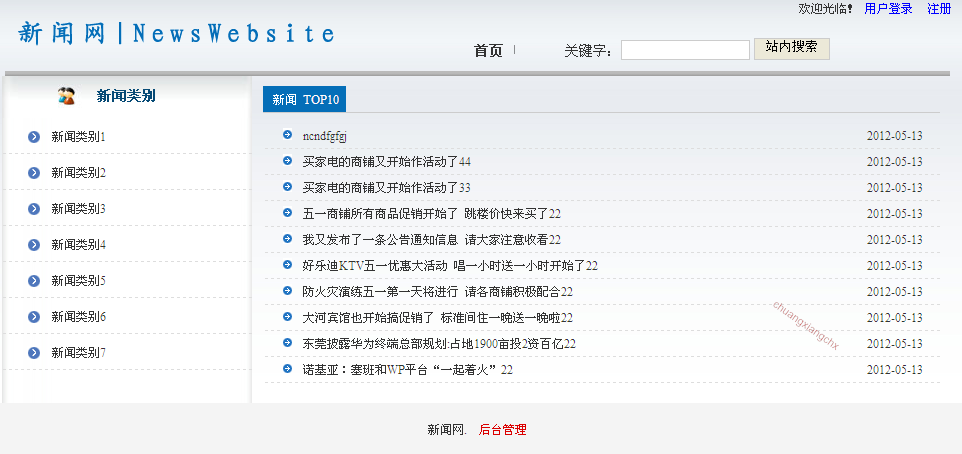This screenshot has height=454, width=962.
Task: Click the 新闻网|NewsWebsite logo
Action: [x=177, y=33]
